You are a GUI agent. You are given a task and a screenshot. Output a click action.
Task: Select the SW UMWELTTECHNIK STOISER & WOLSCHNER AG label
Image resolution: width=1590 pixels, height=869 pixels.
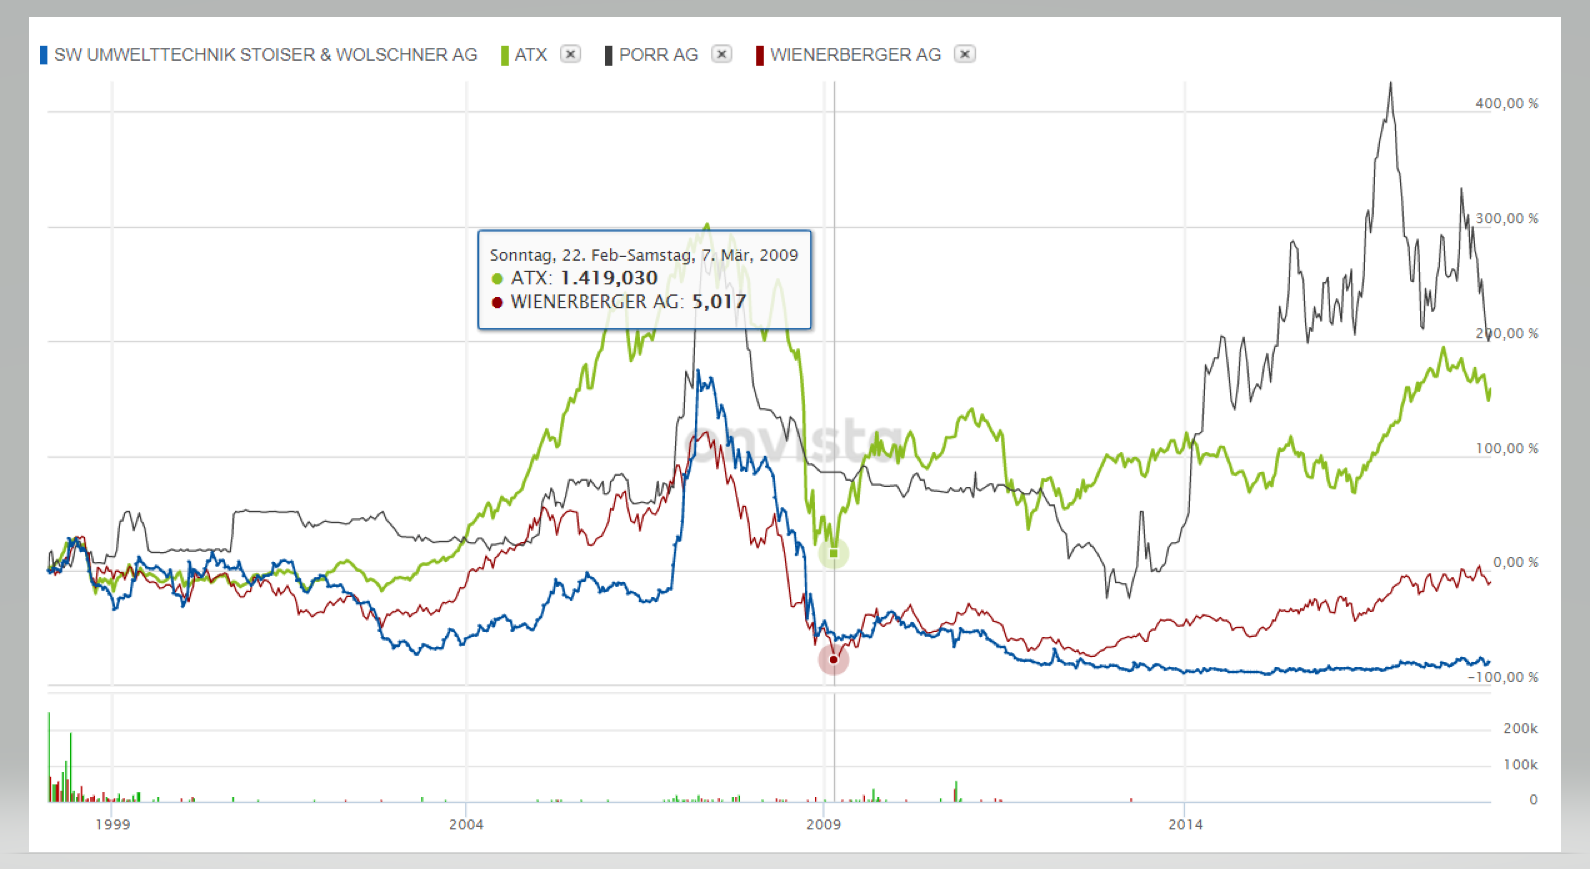[265, 55]
